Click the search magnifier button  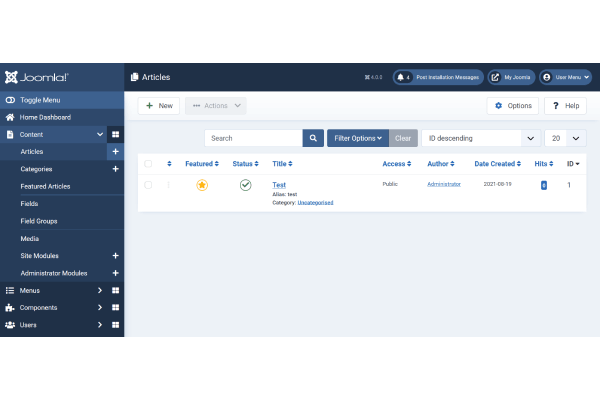pyautogui.click(x=313, y=138)
